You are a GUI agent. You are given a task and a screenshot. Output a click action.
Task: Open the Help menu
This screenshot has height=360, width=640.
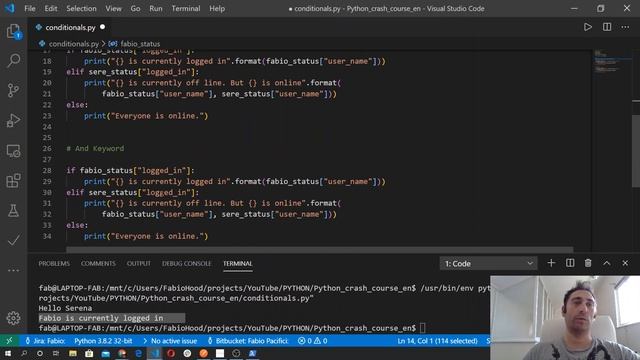(x=217, y=9)
